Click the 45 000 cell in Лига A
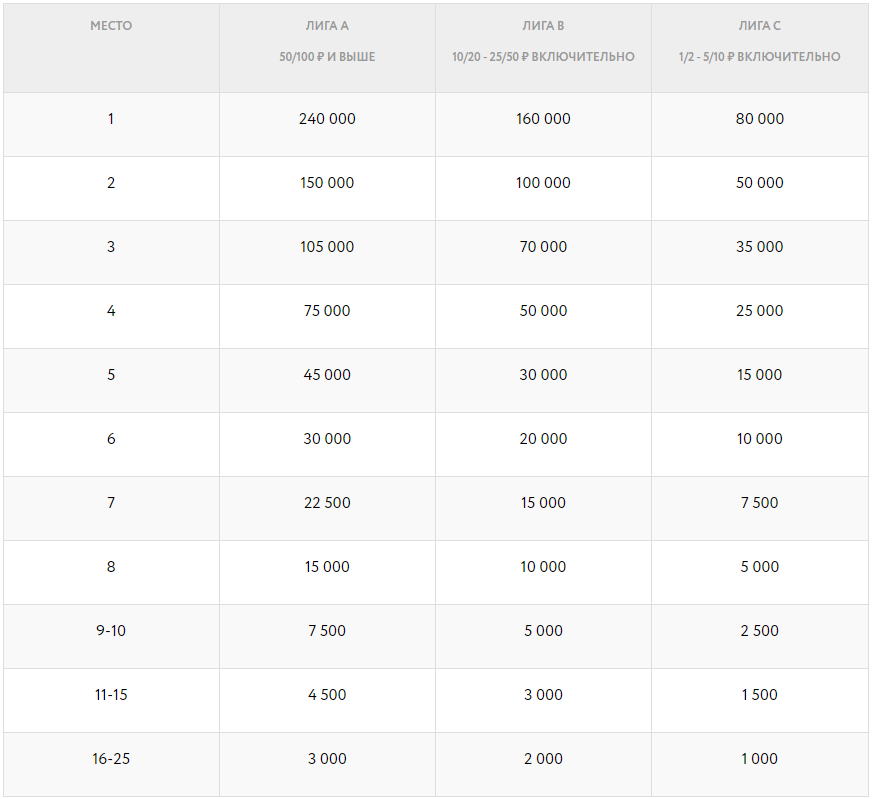The width and height of the screenshot is (875, 799). pyautogui.click(x=327, y=375)
